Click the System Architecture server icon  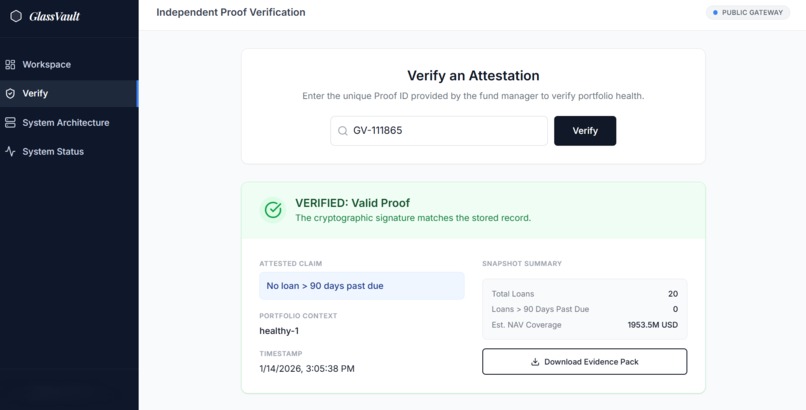coord(11,123)
